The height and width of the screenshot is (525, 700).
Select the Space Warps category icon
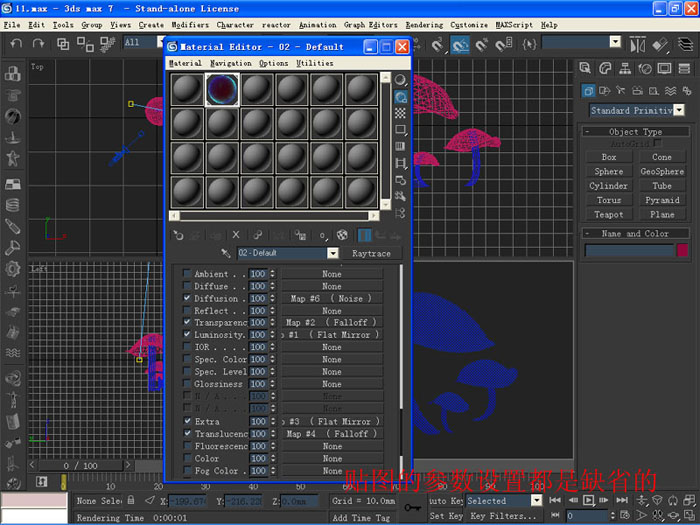point(670,91)
